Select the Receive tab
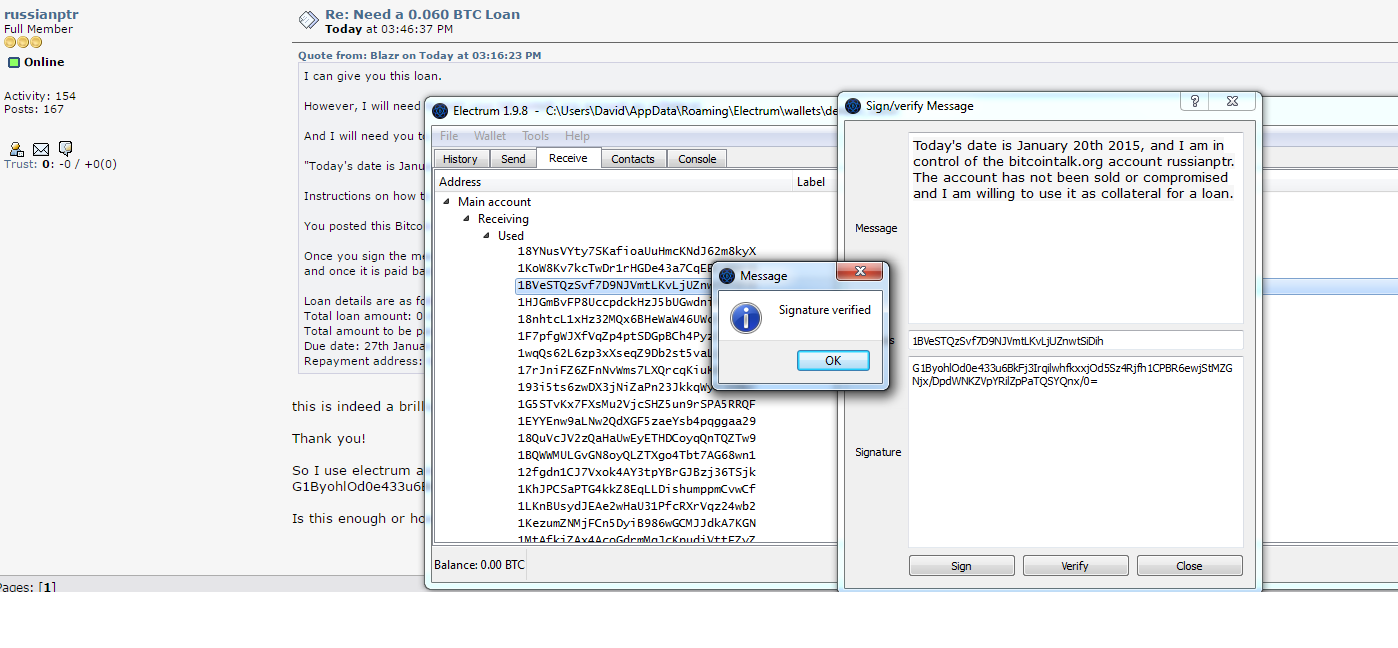 tap(568, 158)
